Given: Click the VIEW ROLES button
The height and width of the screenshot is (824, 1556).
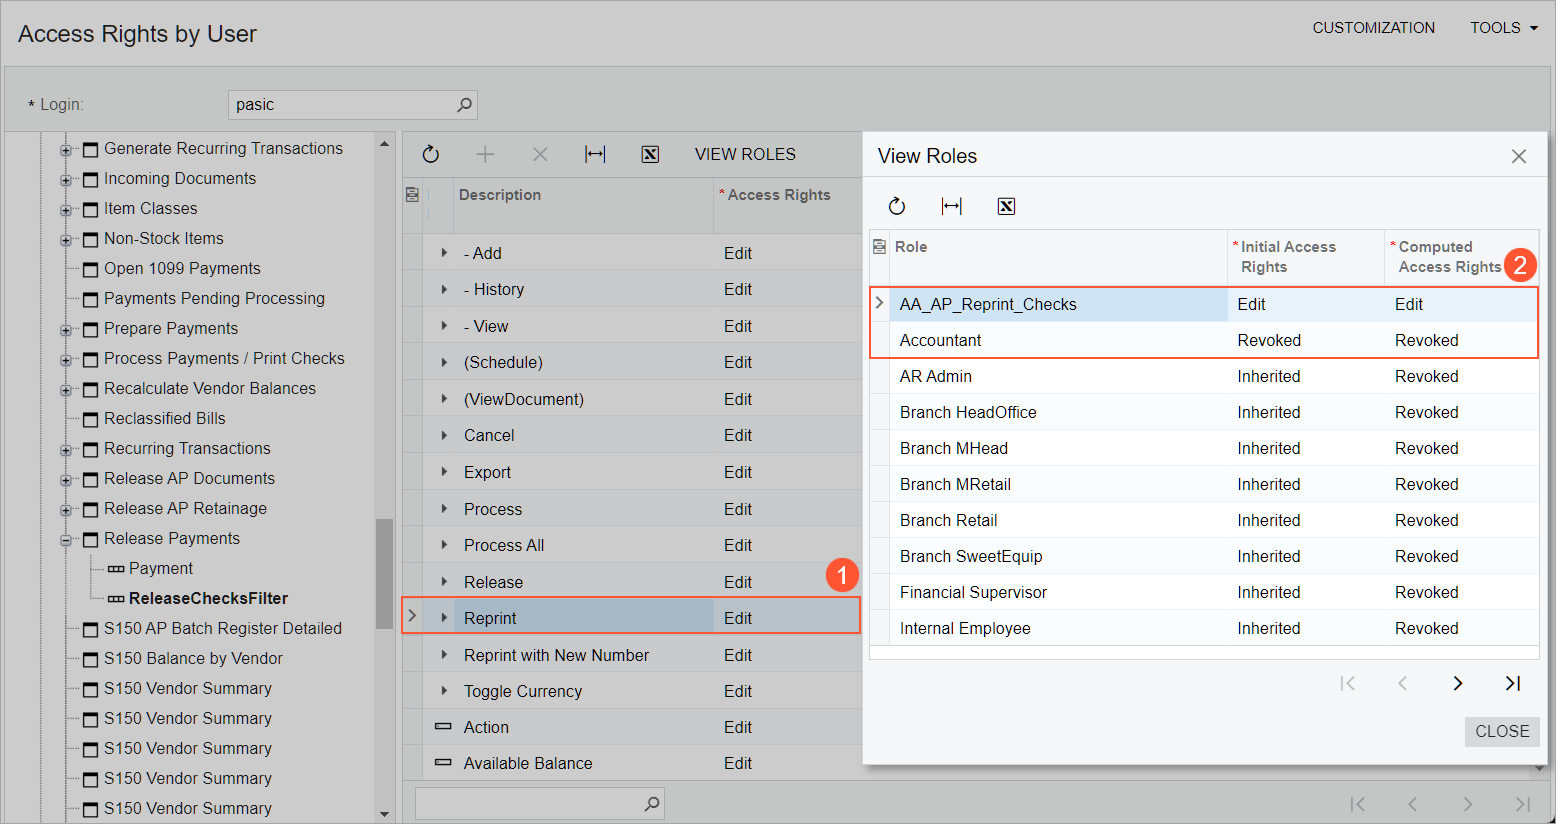Looking at the screenshot, I should 745,154.
